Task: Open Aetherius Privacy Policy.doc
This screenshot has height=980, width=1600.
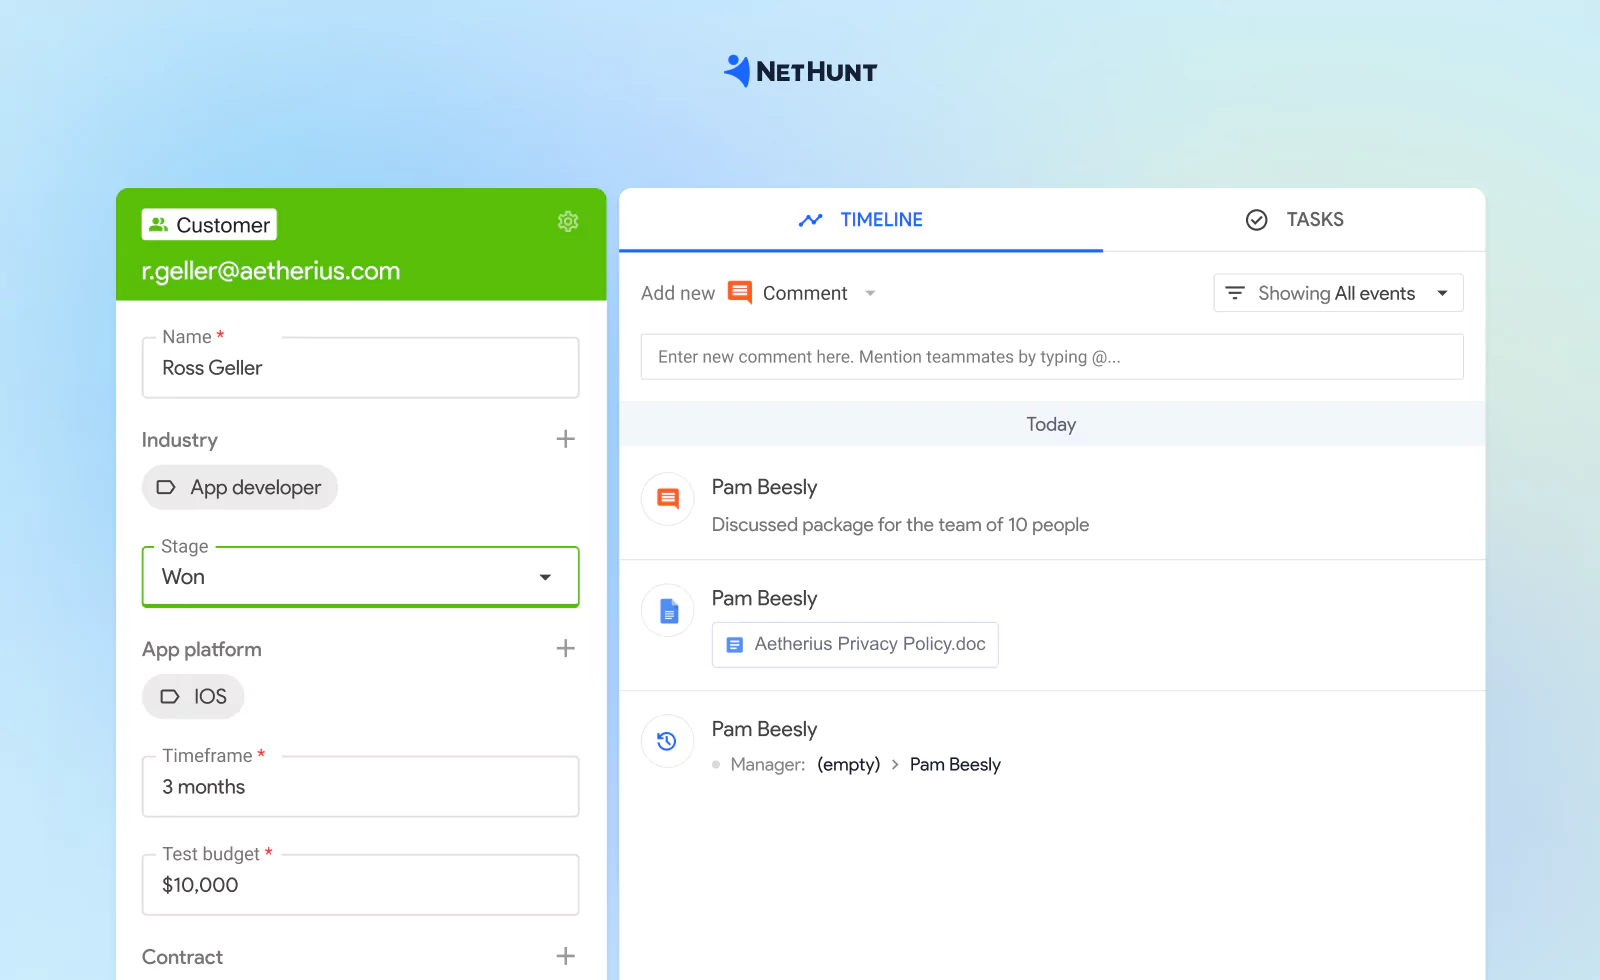Action: point(854,644)
